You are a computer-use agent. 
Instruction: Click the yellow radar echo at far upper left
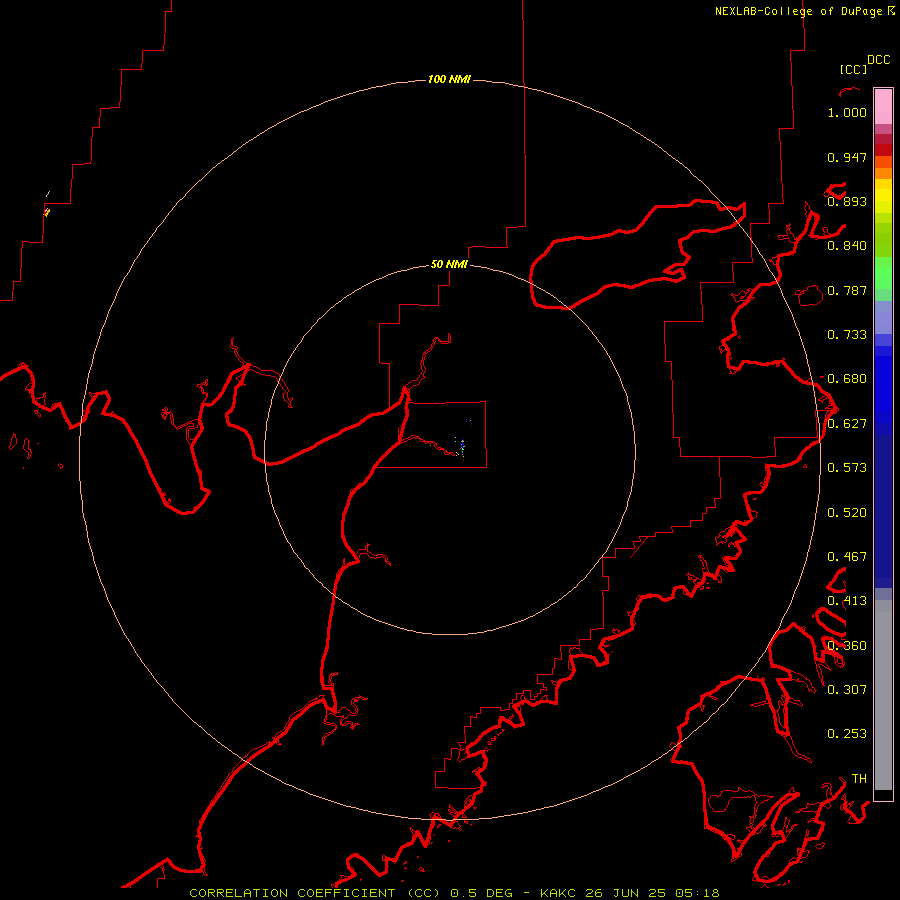[x=46, y=212]
